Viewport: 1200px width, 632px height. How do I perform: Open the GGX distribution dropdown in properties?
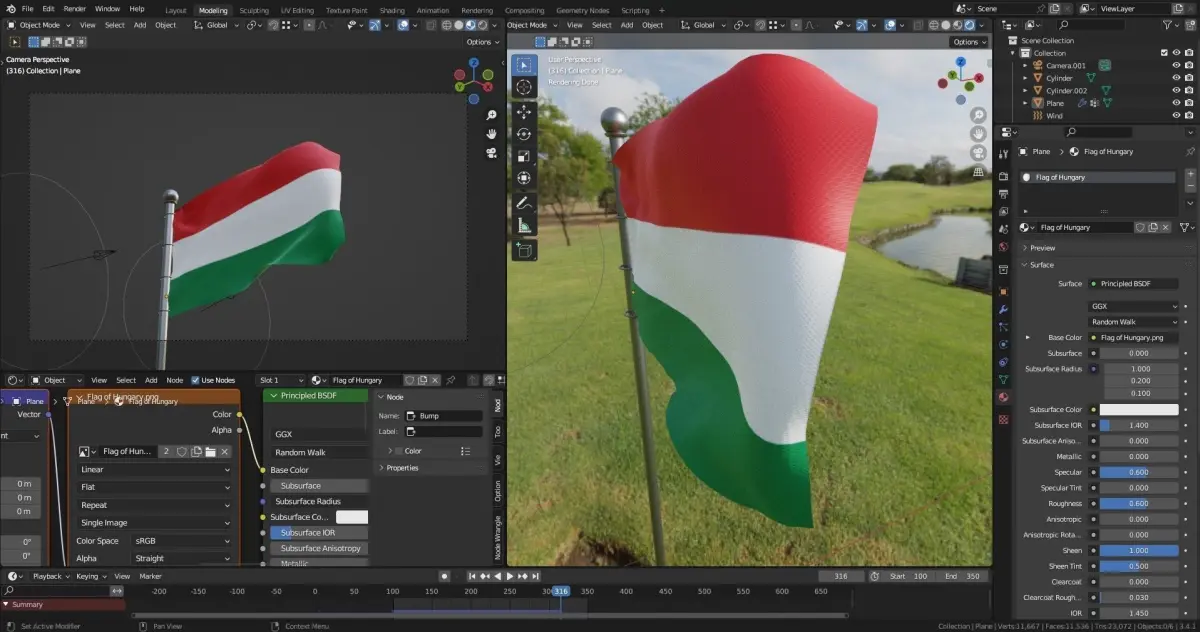1135,307
